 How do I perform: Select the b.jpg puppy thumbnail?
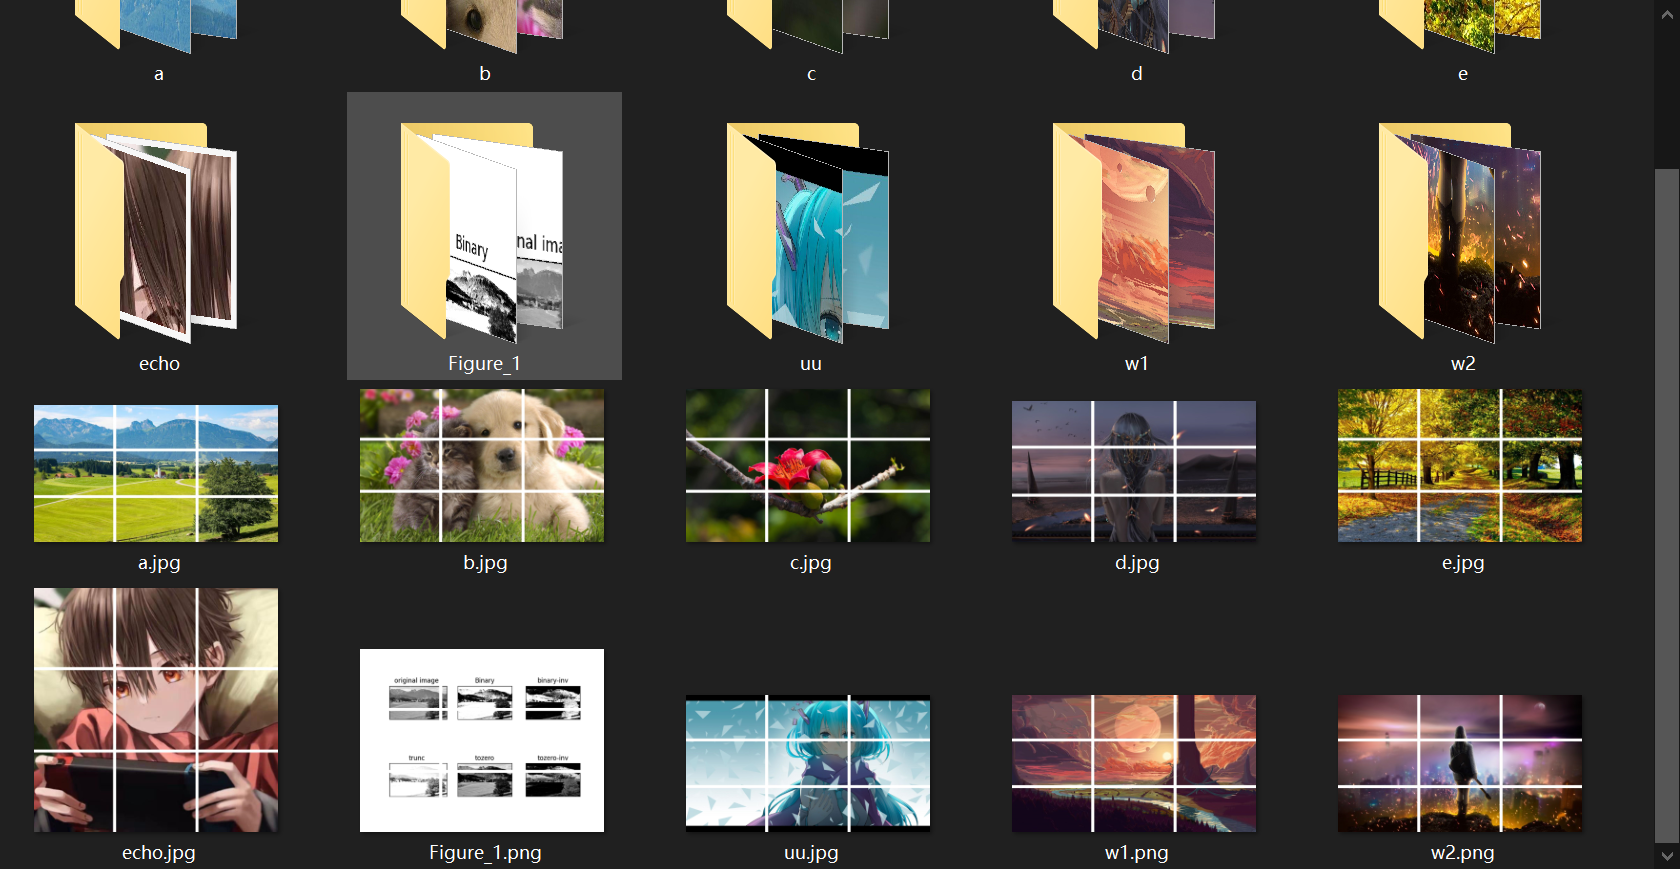pos(482,465)
